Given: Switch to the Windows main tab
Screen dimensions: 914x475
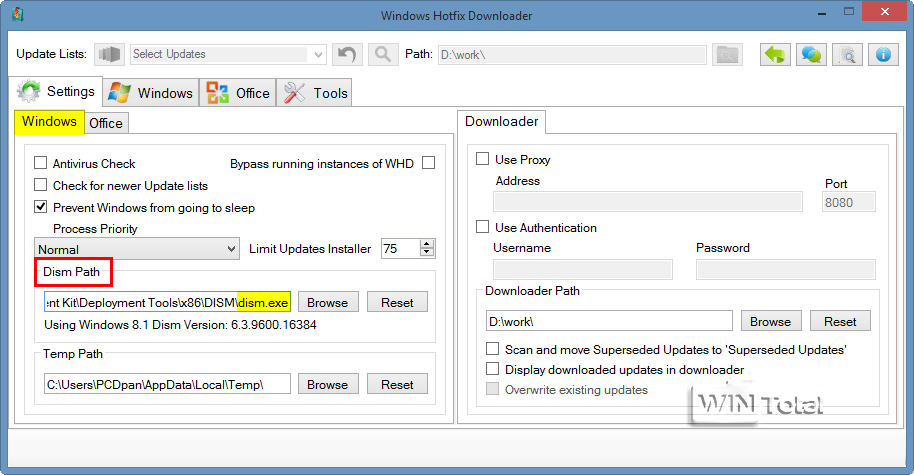Looking at the screenshot, I should (151, 93).
